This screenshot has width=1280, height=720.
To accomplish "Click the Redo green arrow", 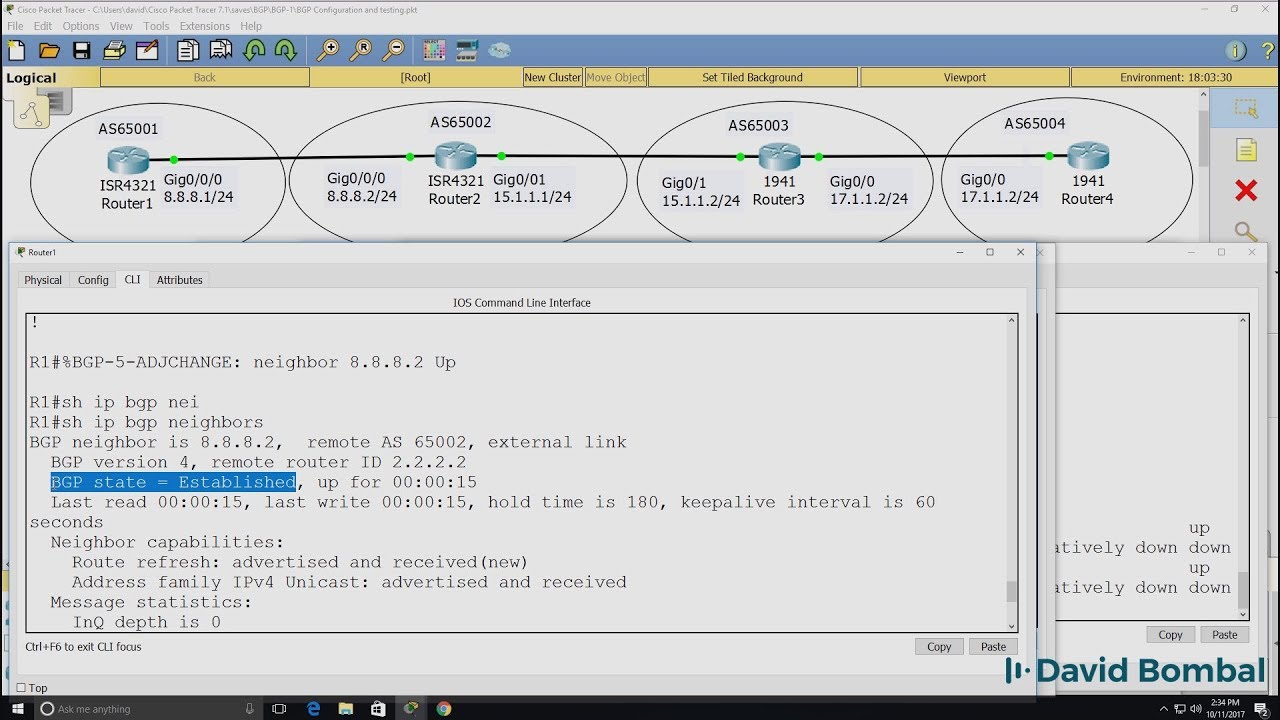I will (x=286, y=50).
